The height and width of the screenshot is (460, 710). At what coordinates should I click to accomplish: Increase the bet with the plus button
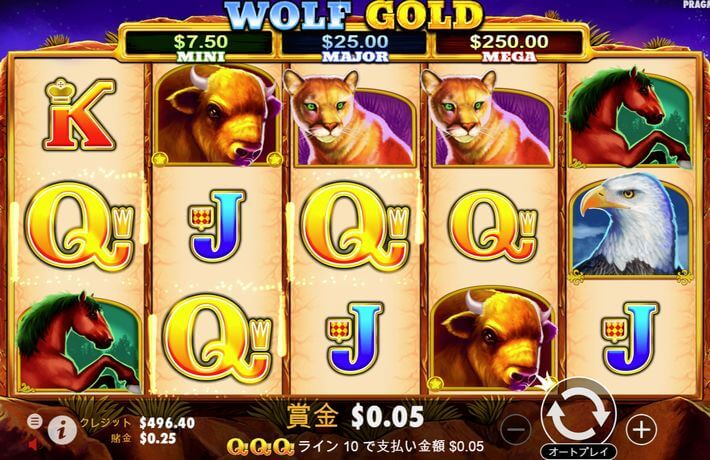pyautogui.click(x=641, y=429)
